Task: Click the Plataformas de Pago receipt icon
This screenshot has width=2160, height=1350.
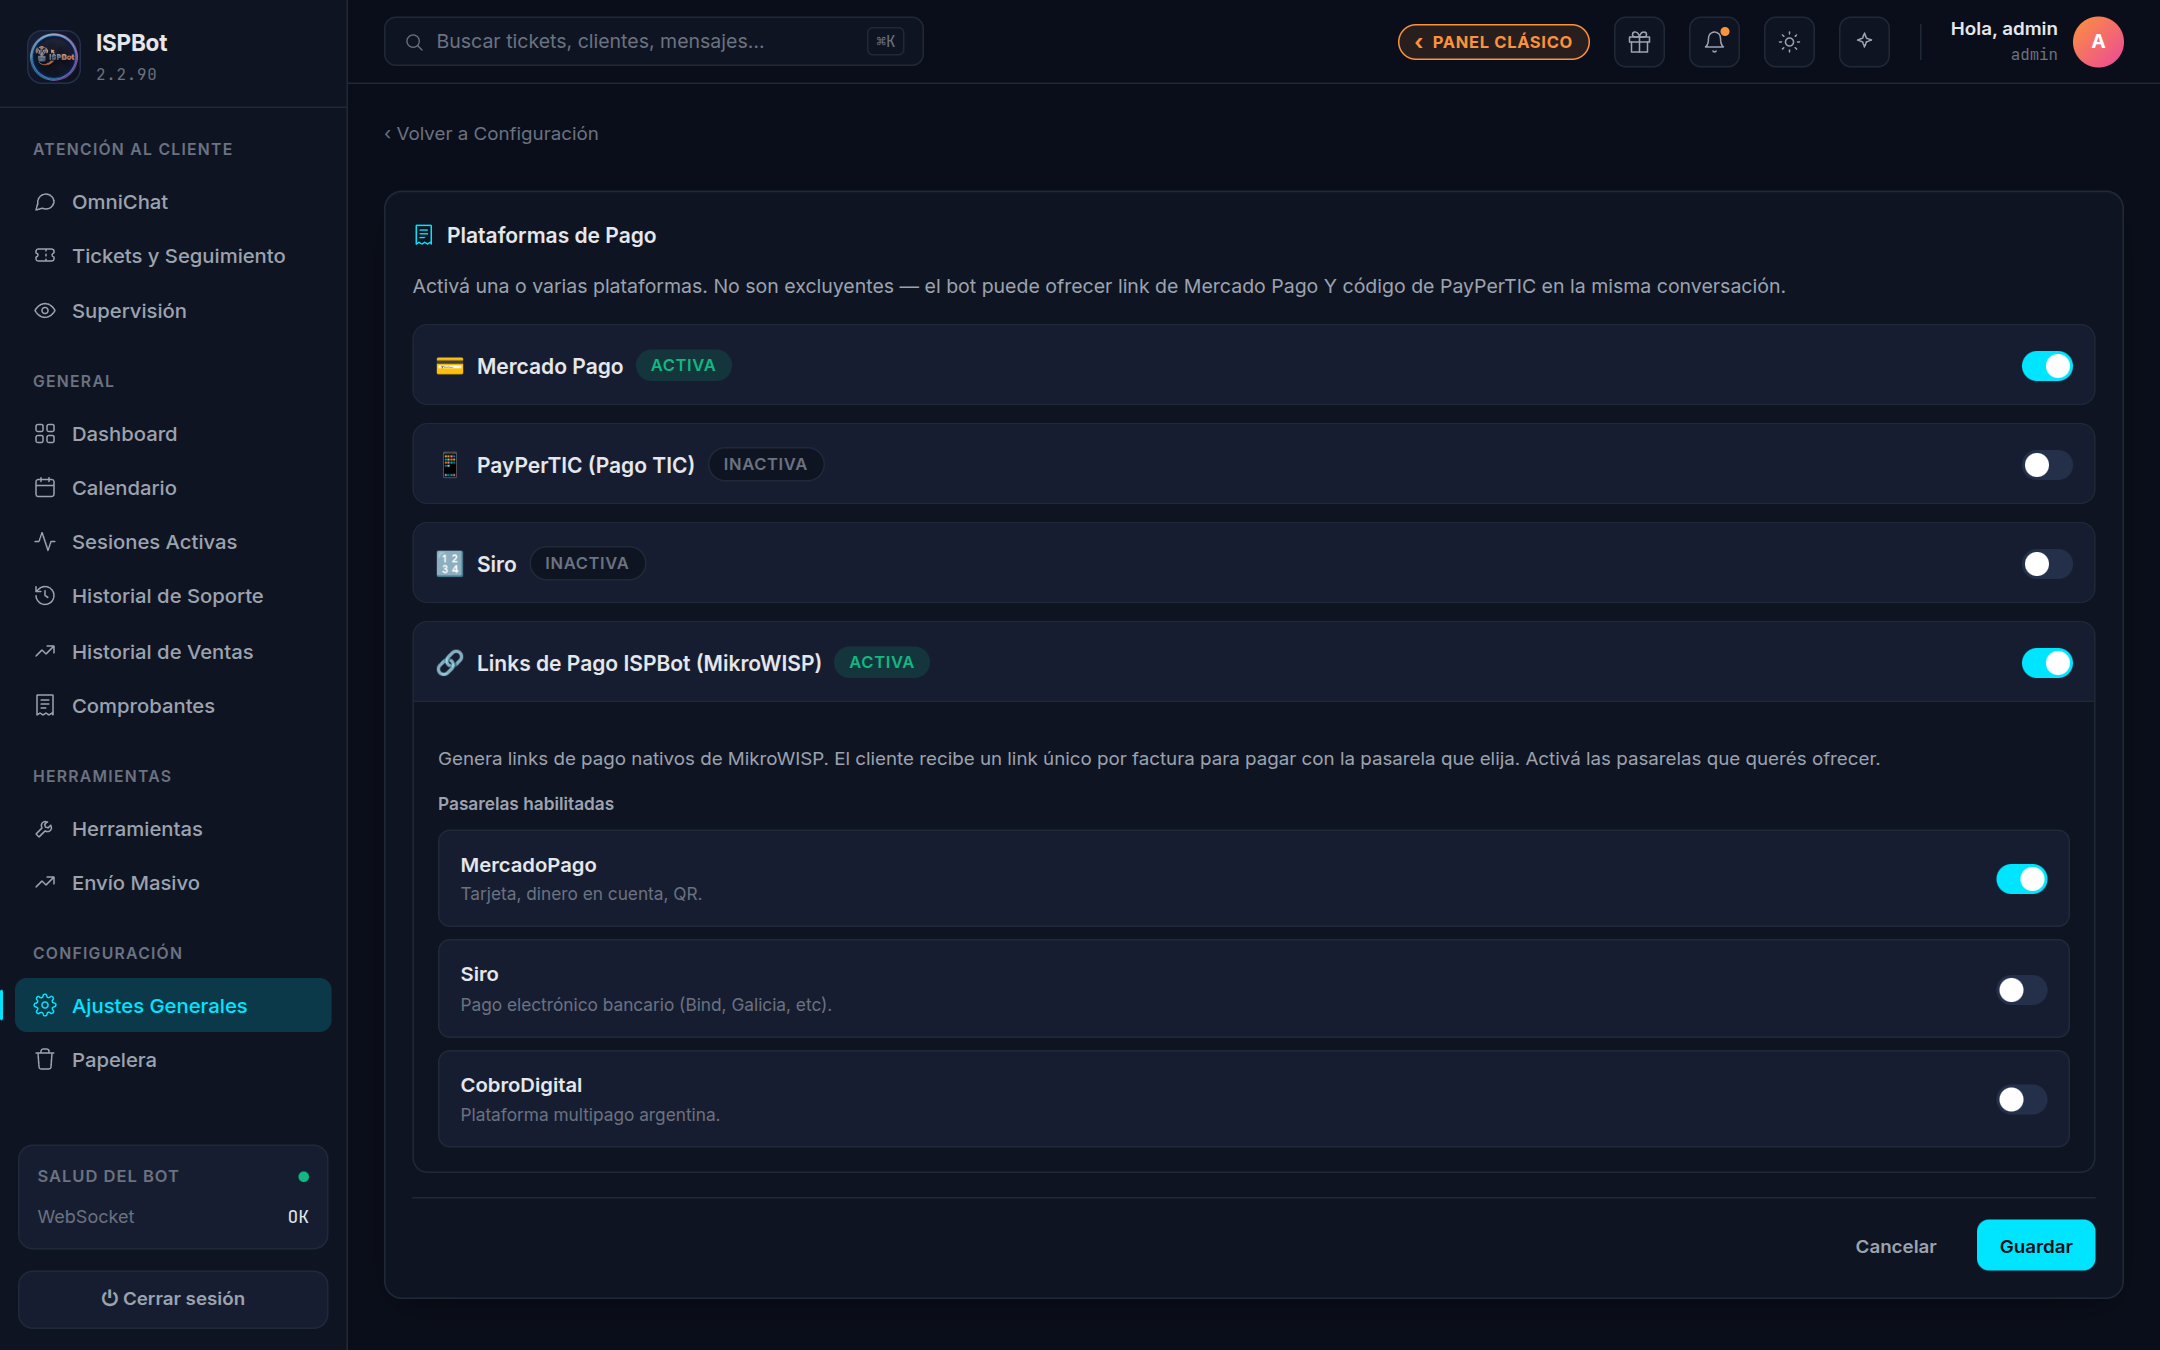Action: click(424, 235)
